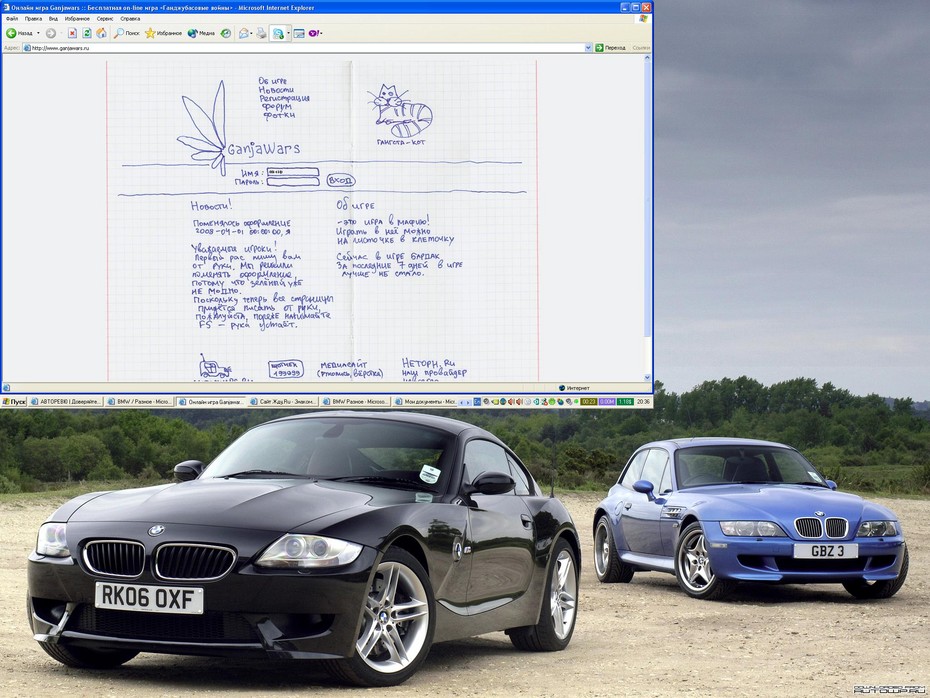Image resolution: width=930 pixels, height=698 pixels.
Task: Switch to Сайт Жду.Ru taskbar window
Action: pyautogui.click(x=284, y=401)
